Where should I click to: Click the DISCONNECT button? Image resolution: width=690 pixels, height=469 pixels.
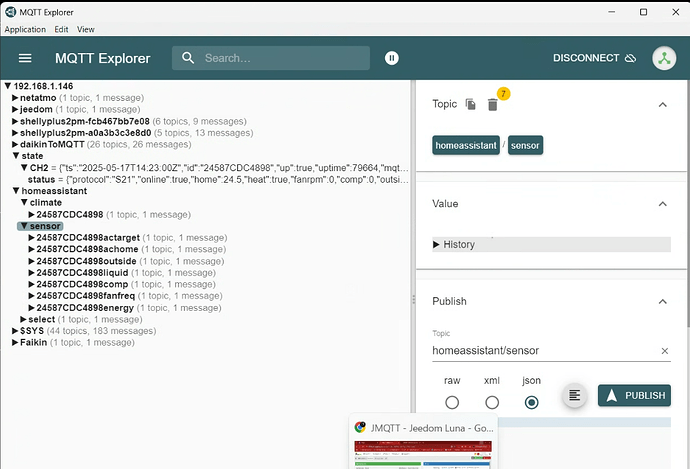(x=595, y=58)
